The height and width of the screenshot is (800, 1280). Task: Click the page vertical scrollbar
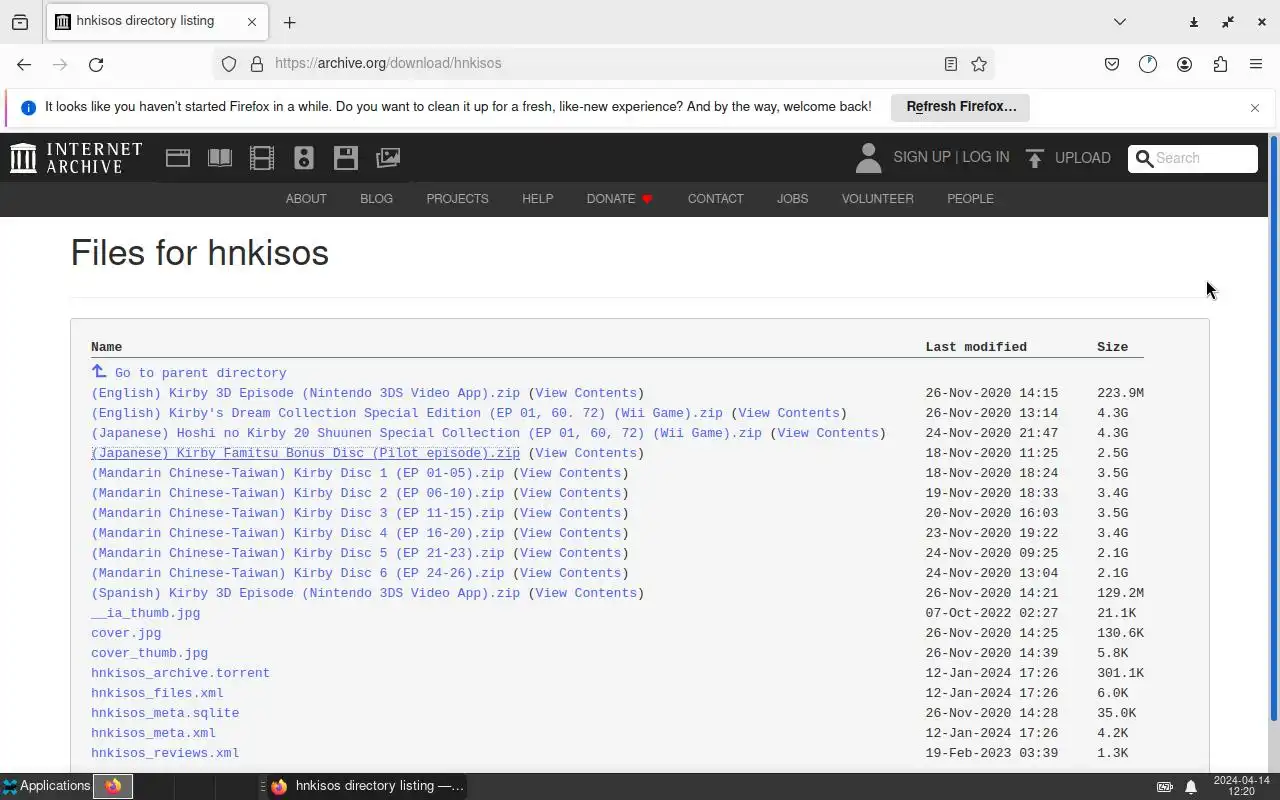pyautogui.click(x=1274, y=426)
